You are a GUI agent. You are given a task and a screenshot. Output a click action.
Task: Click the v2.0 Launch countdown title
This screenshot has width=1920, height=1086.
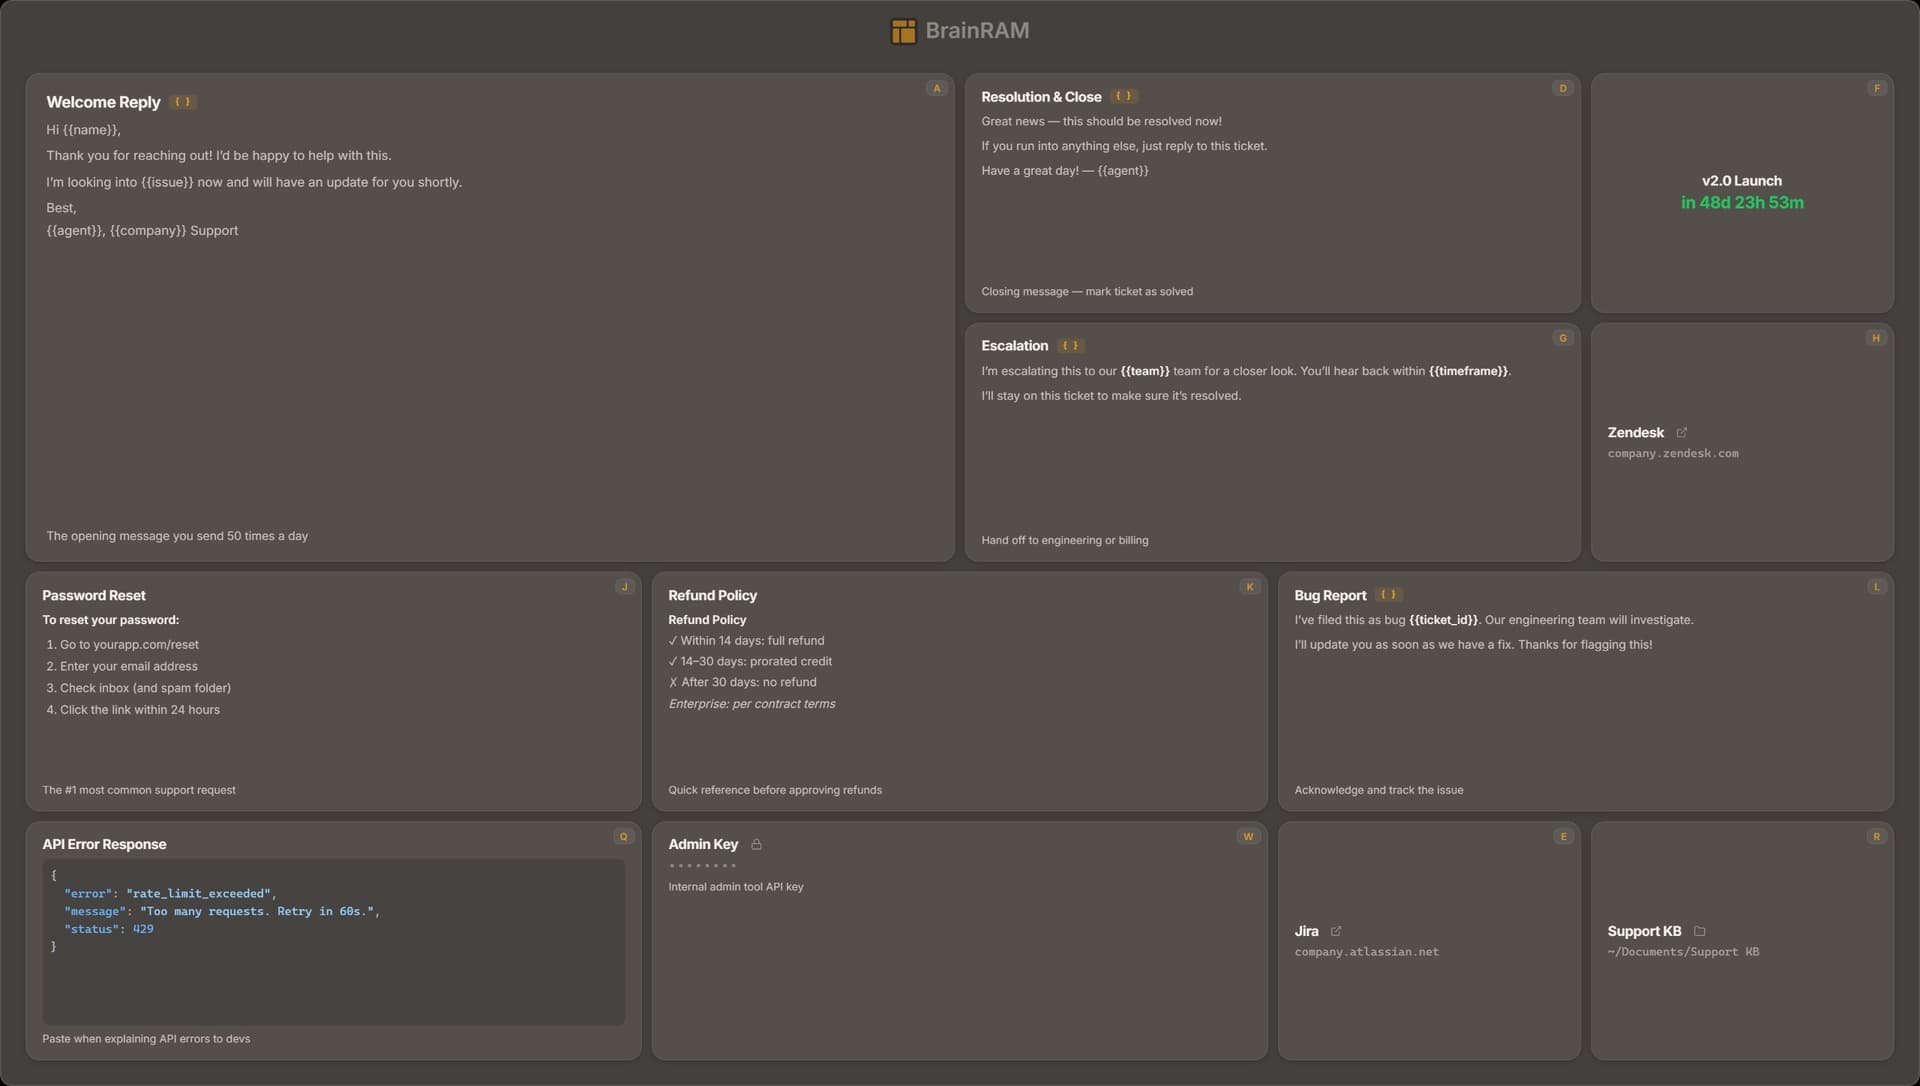coord(1741,181)
